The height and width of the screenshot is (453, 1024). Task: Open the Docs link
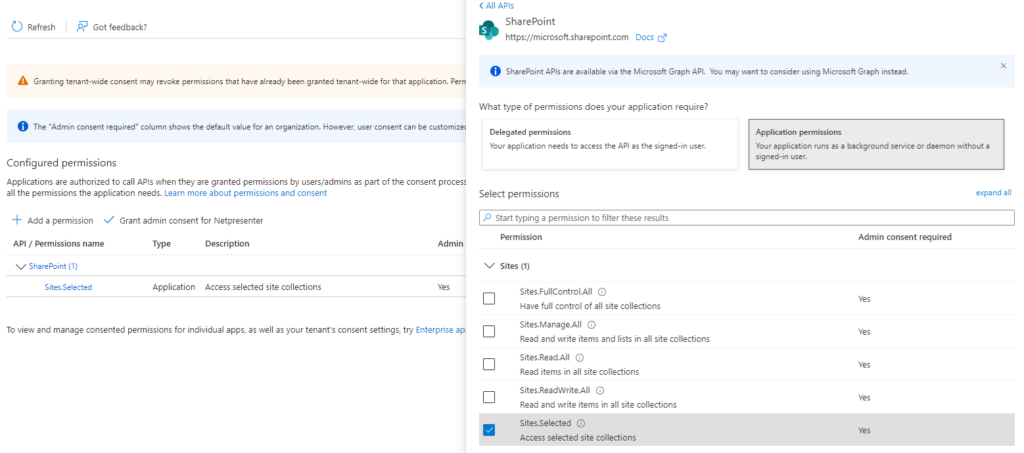(x=644, y=37)
